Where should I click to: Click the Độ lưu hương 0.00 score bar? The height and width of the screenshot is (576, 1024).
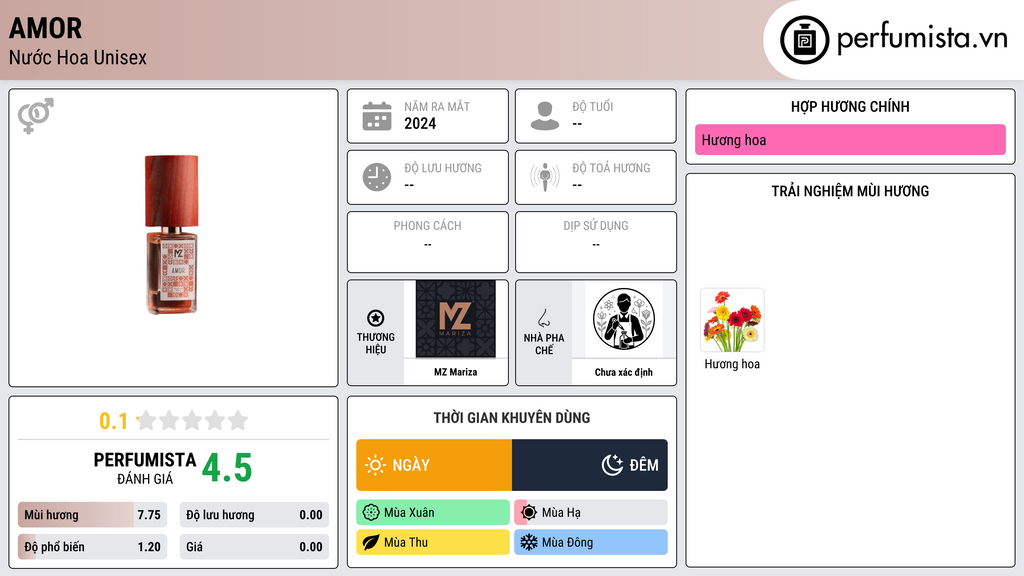pos(254,515)
